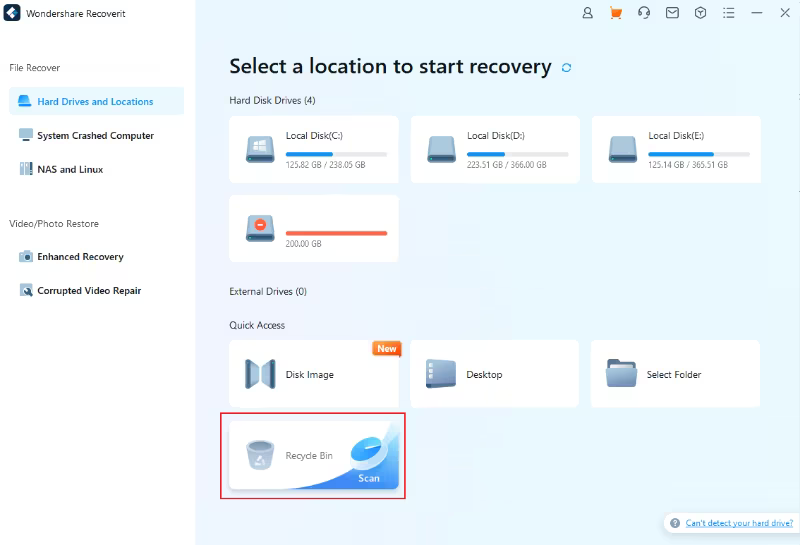Open the user account icon
The image size is (800, 545).
click(x=588, y=13)
